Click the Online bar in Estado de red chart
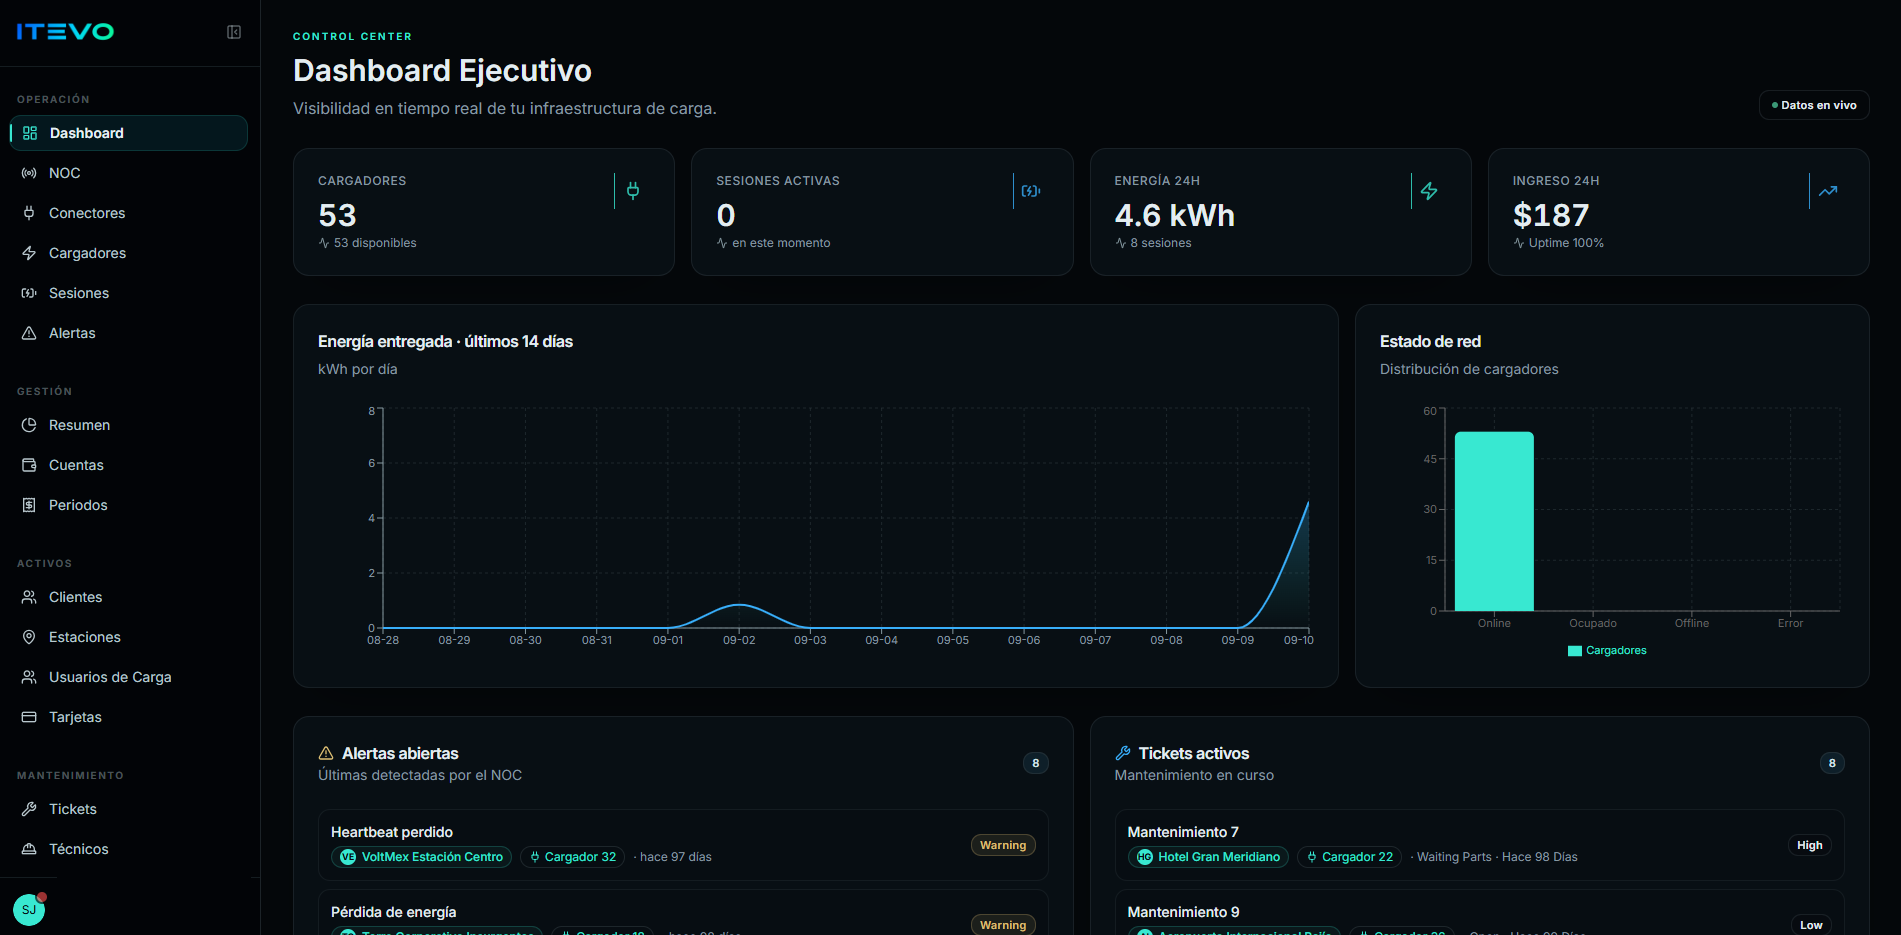This screenshot has height=935, width=1901. [1494, 521]
